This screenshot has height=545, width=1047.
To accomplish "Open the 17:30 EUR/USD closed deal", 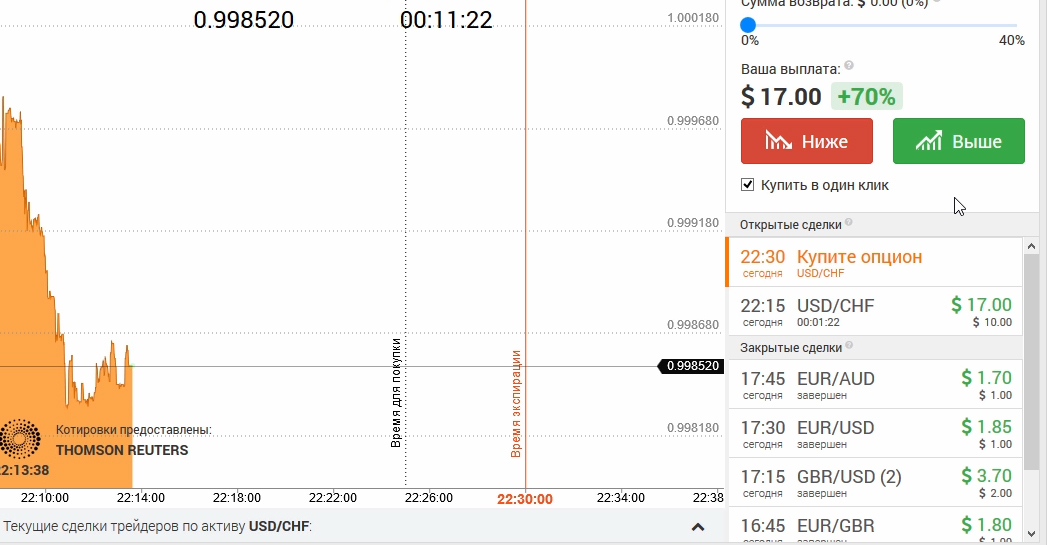I will (x=875, y=434).
